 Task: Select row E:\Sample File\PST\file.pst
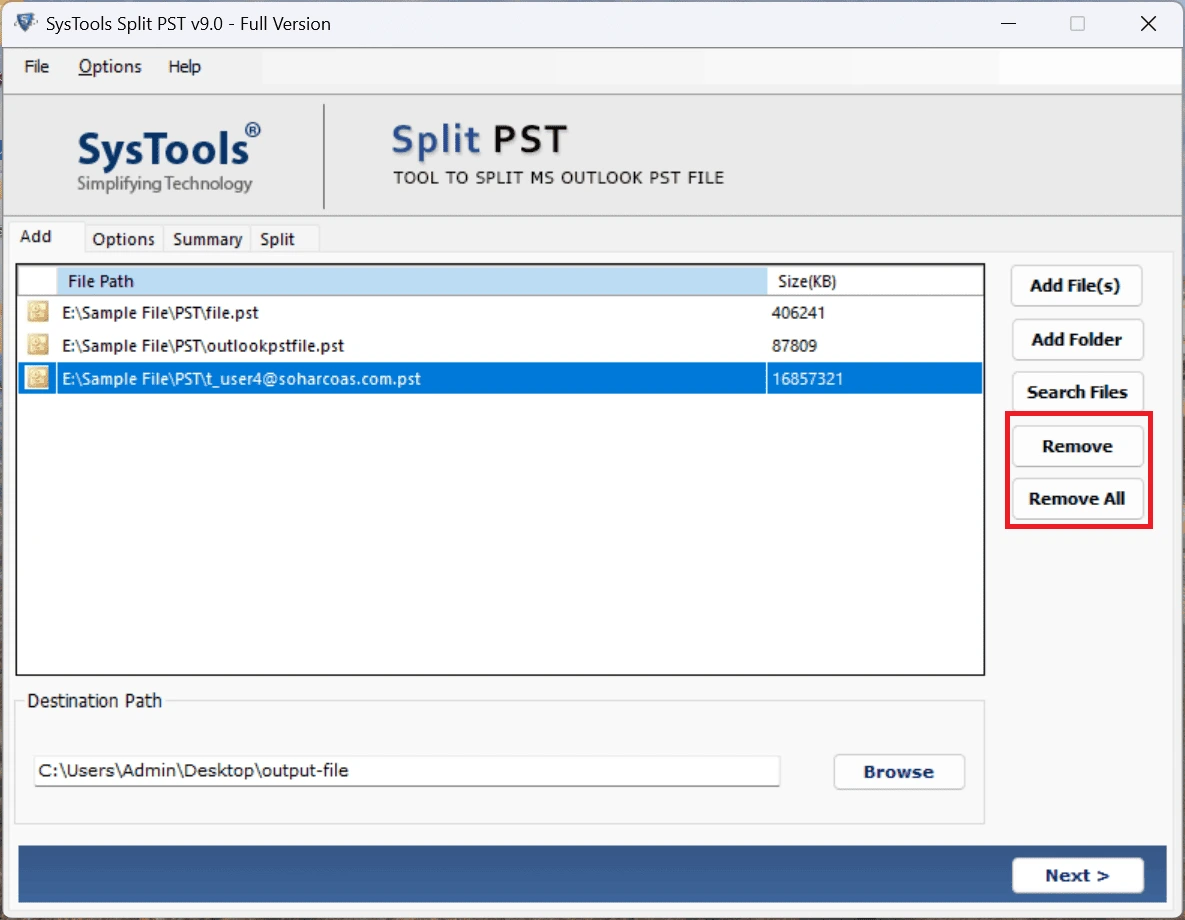pyautogui.click(x=500, y=312)
